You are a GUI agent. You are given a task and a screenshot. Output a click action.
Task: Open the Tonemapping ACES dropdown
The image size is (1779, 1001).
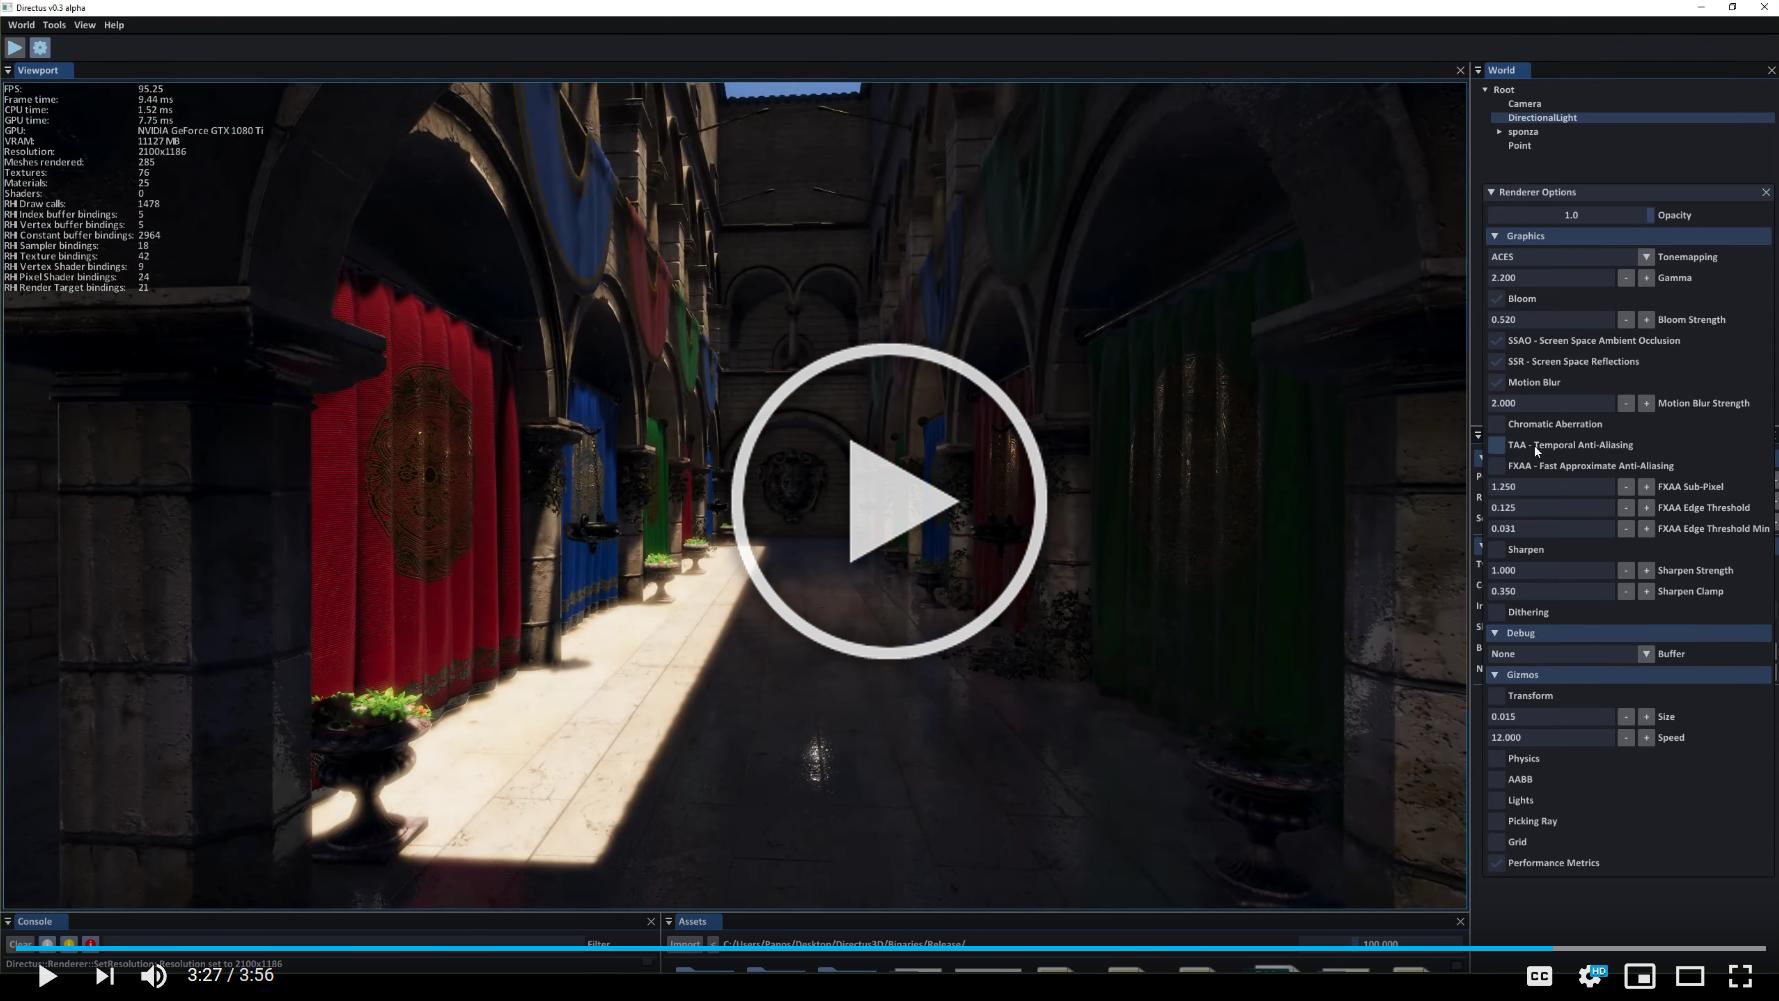(x=1570, y=257)
